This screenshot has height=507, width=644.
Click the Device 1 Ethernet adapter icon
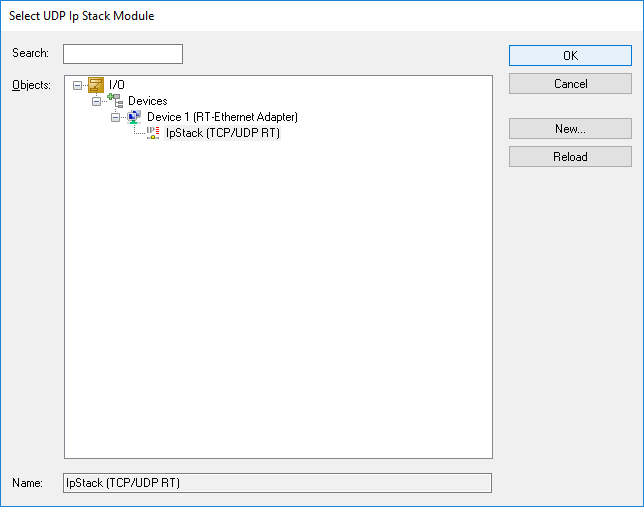coord(134,117)
